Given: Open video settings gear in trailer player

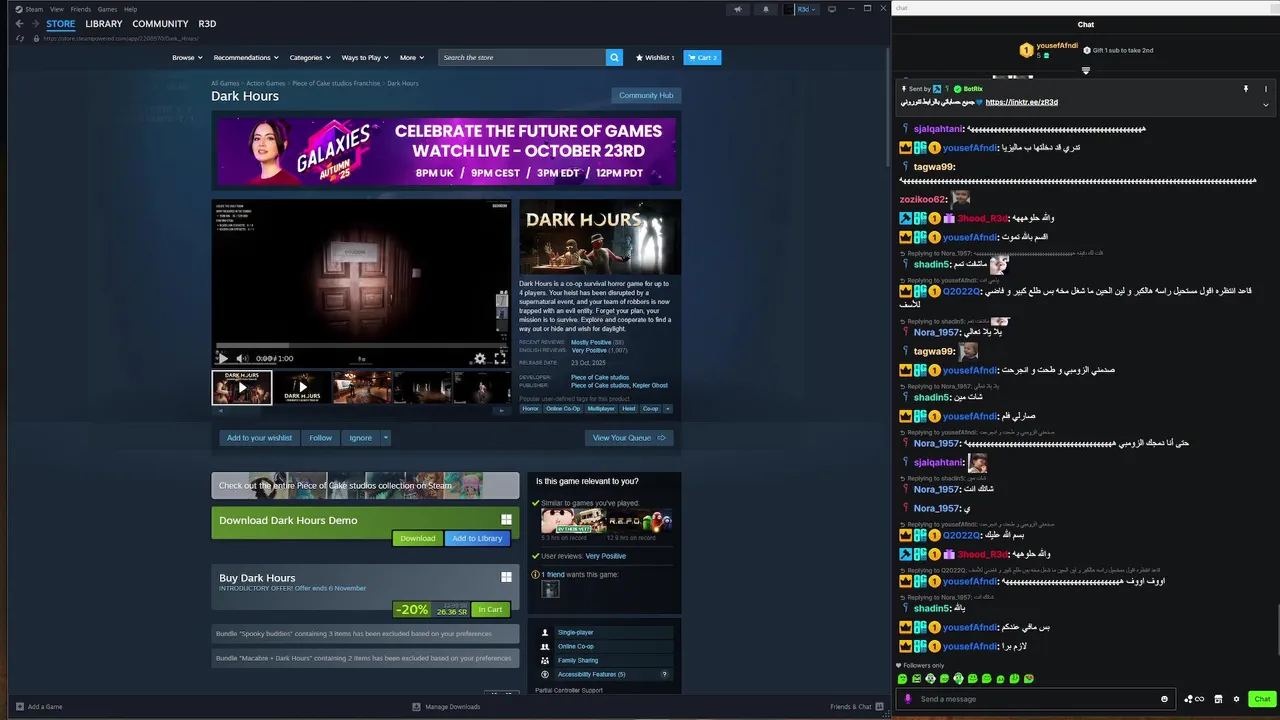Looking at the screenshot, I should pos(480,358).
